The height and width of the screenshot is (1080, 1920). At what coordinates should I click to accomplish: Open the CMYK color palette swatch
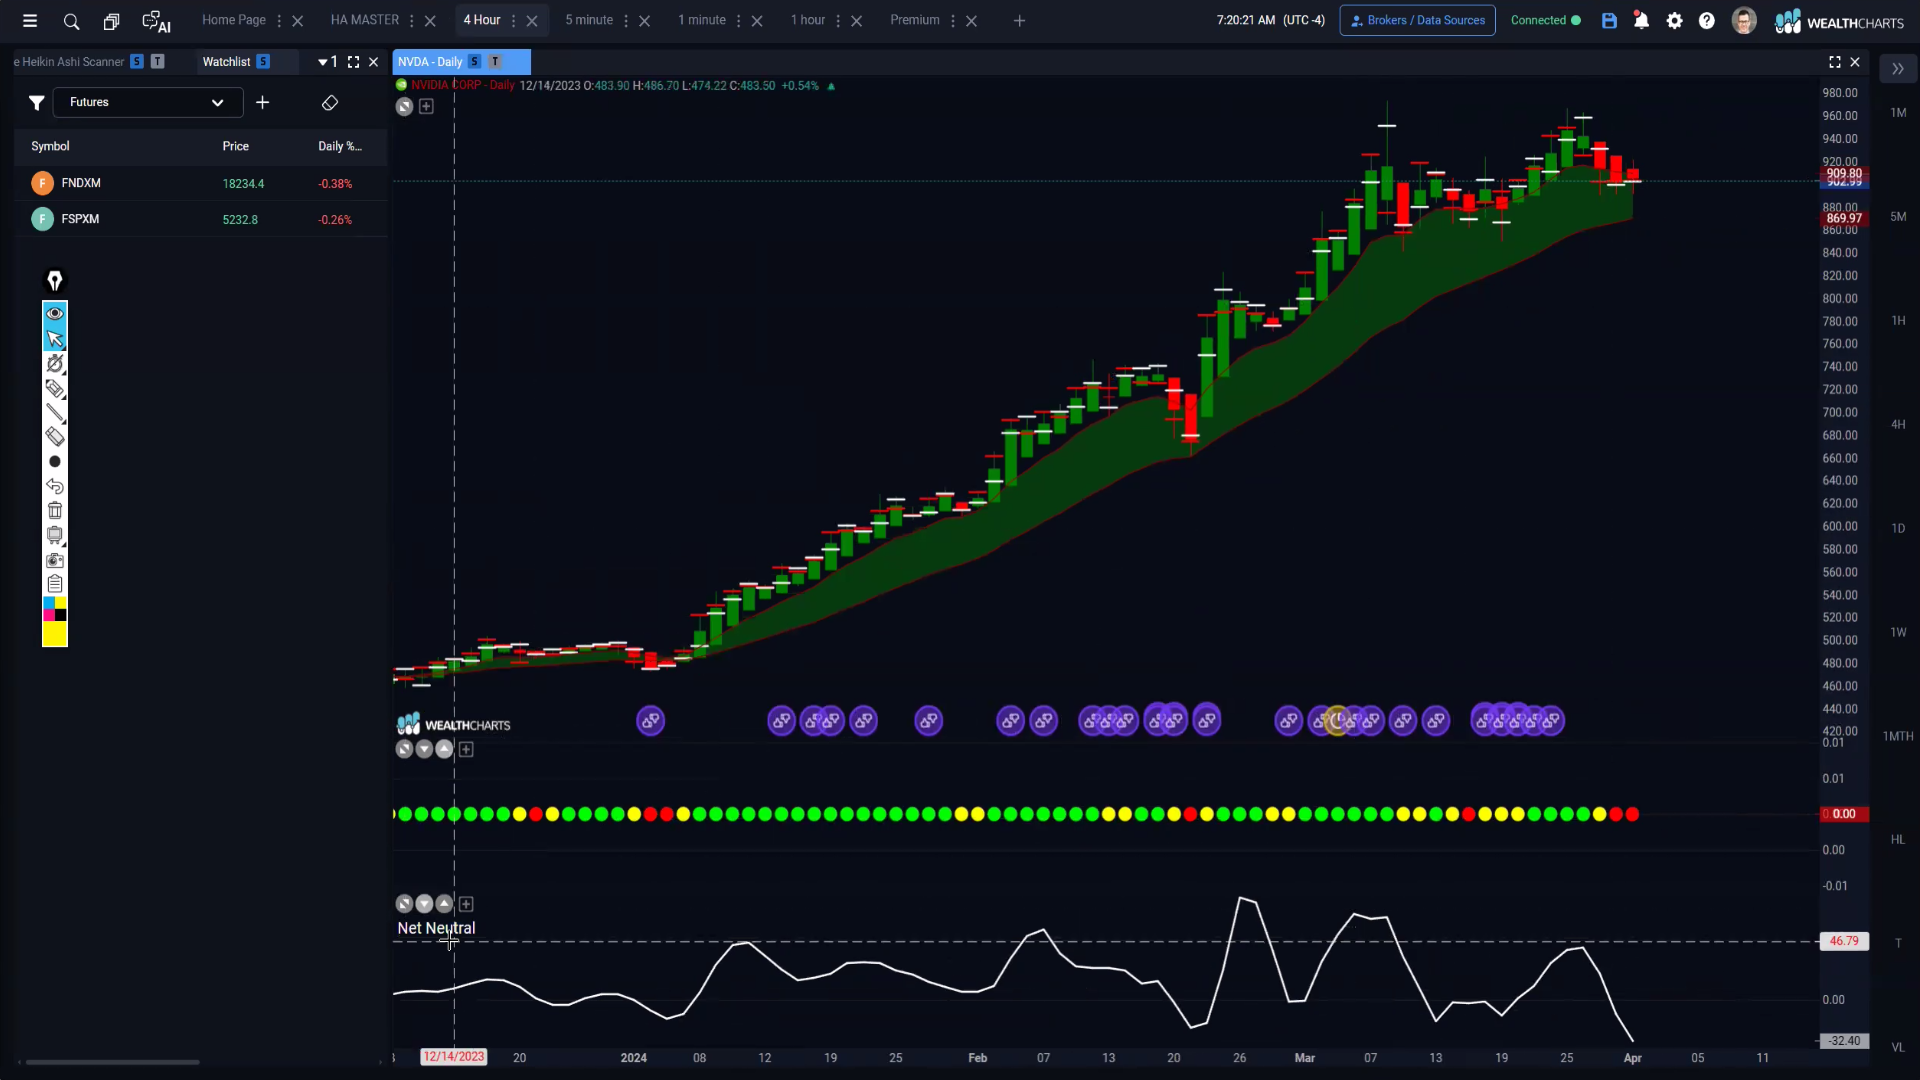55,610
